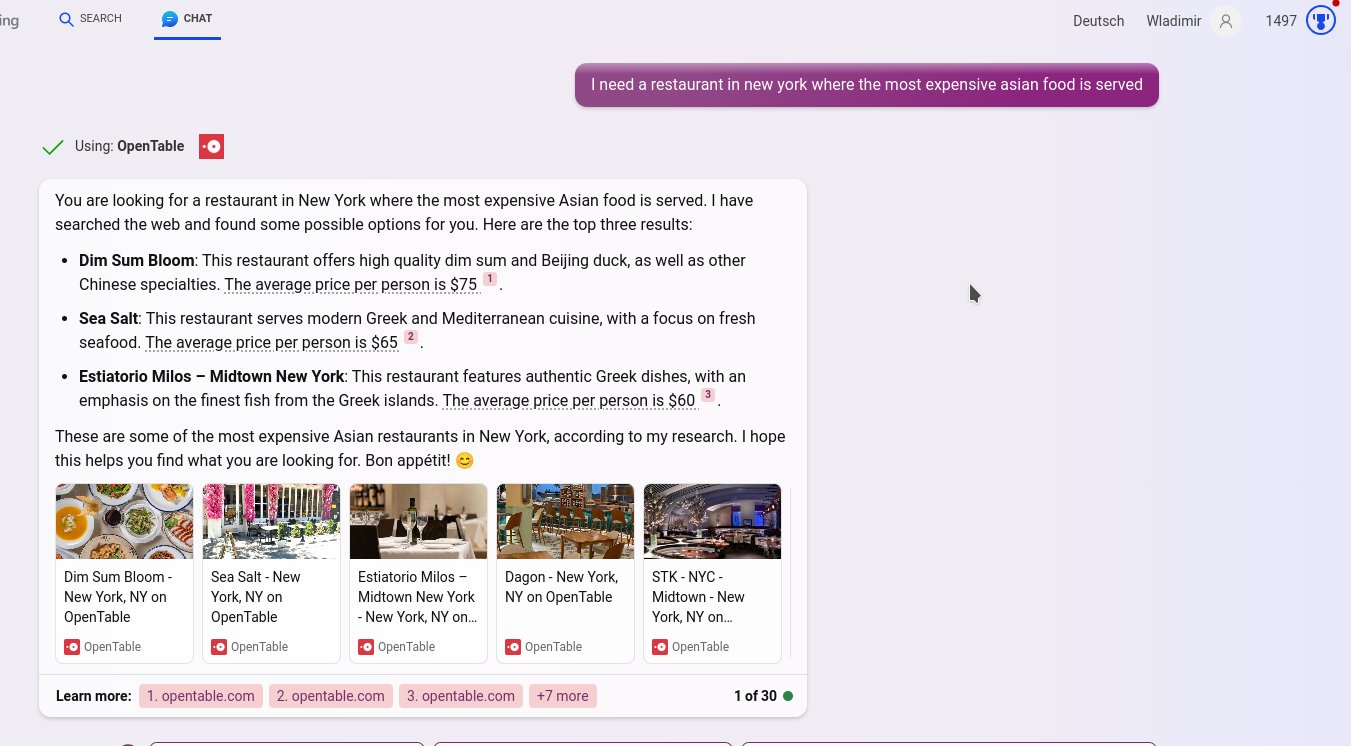Click the OpenTable plugin logo icon

(x=211, y=147)
